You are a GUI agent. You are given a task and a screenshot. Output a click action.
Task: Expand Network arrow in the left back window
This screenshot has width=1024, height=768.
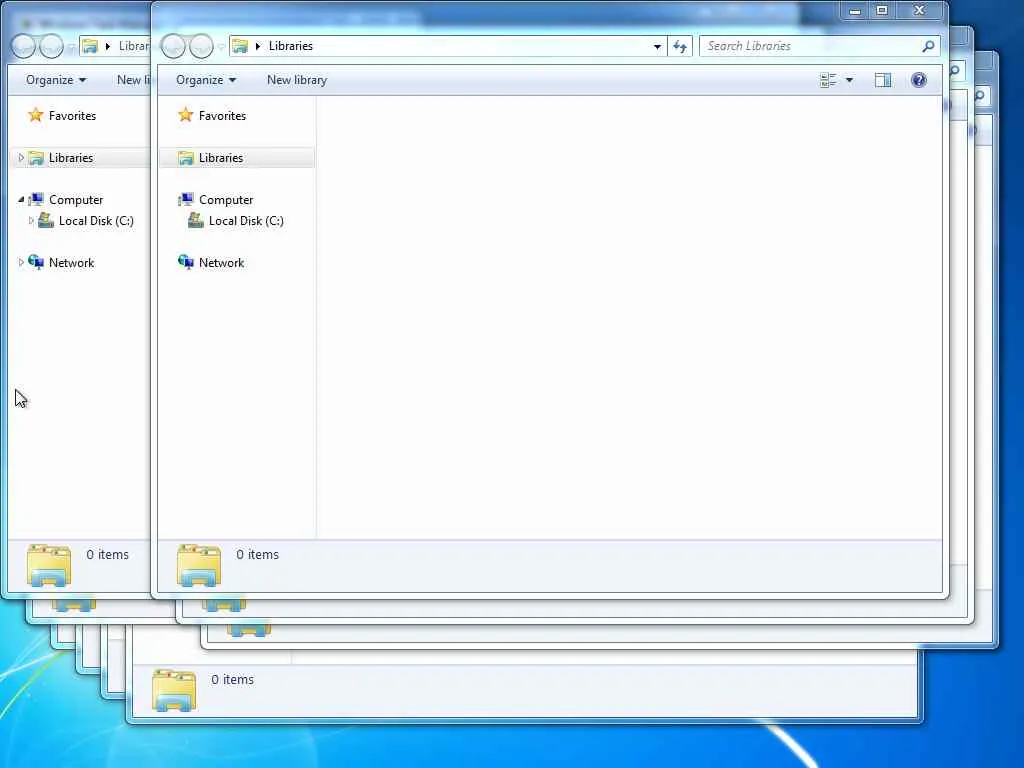(21, 263)
